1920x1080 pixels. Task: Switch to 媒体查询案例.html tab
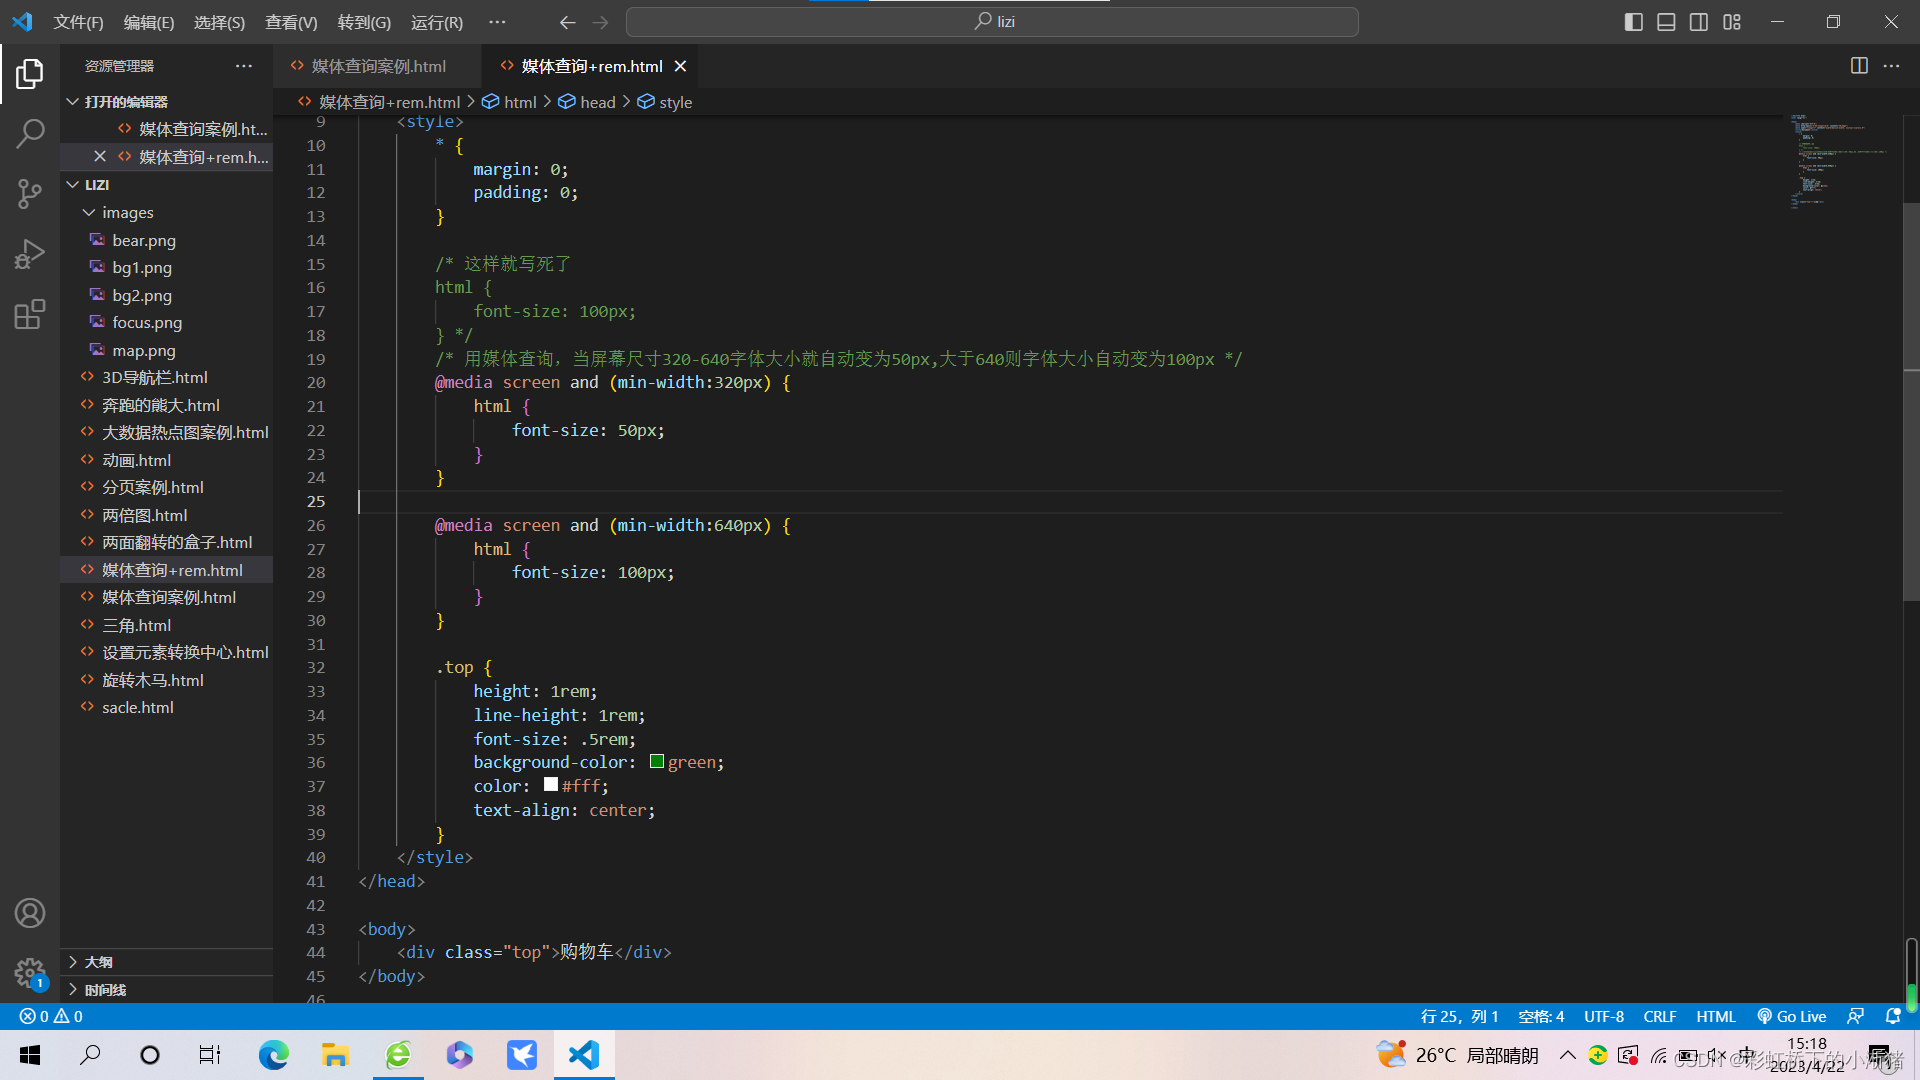377,66
